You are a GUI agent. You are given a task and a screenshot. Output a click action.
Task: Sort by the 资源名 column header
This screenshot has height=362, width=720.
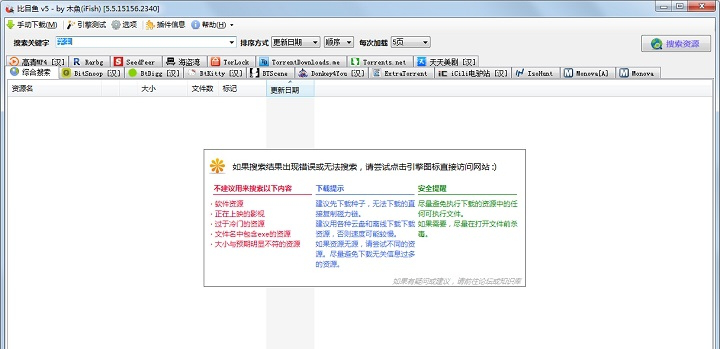pyautogui.click(x=55, y=89)
